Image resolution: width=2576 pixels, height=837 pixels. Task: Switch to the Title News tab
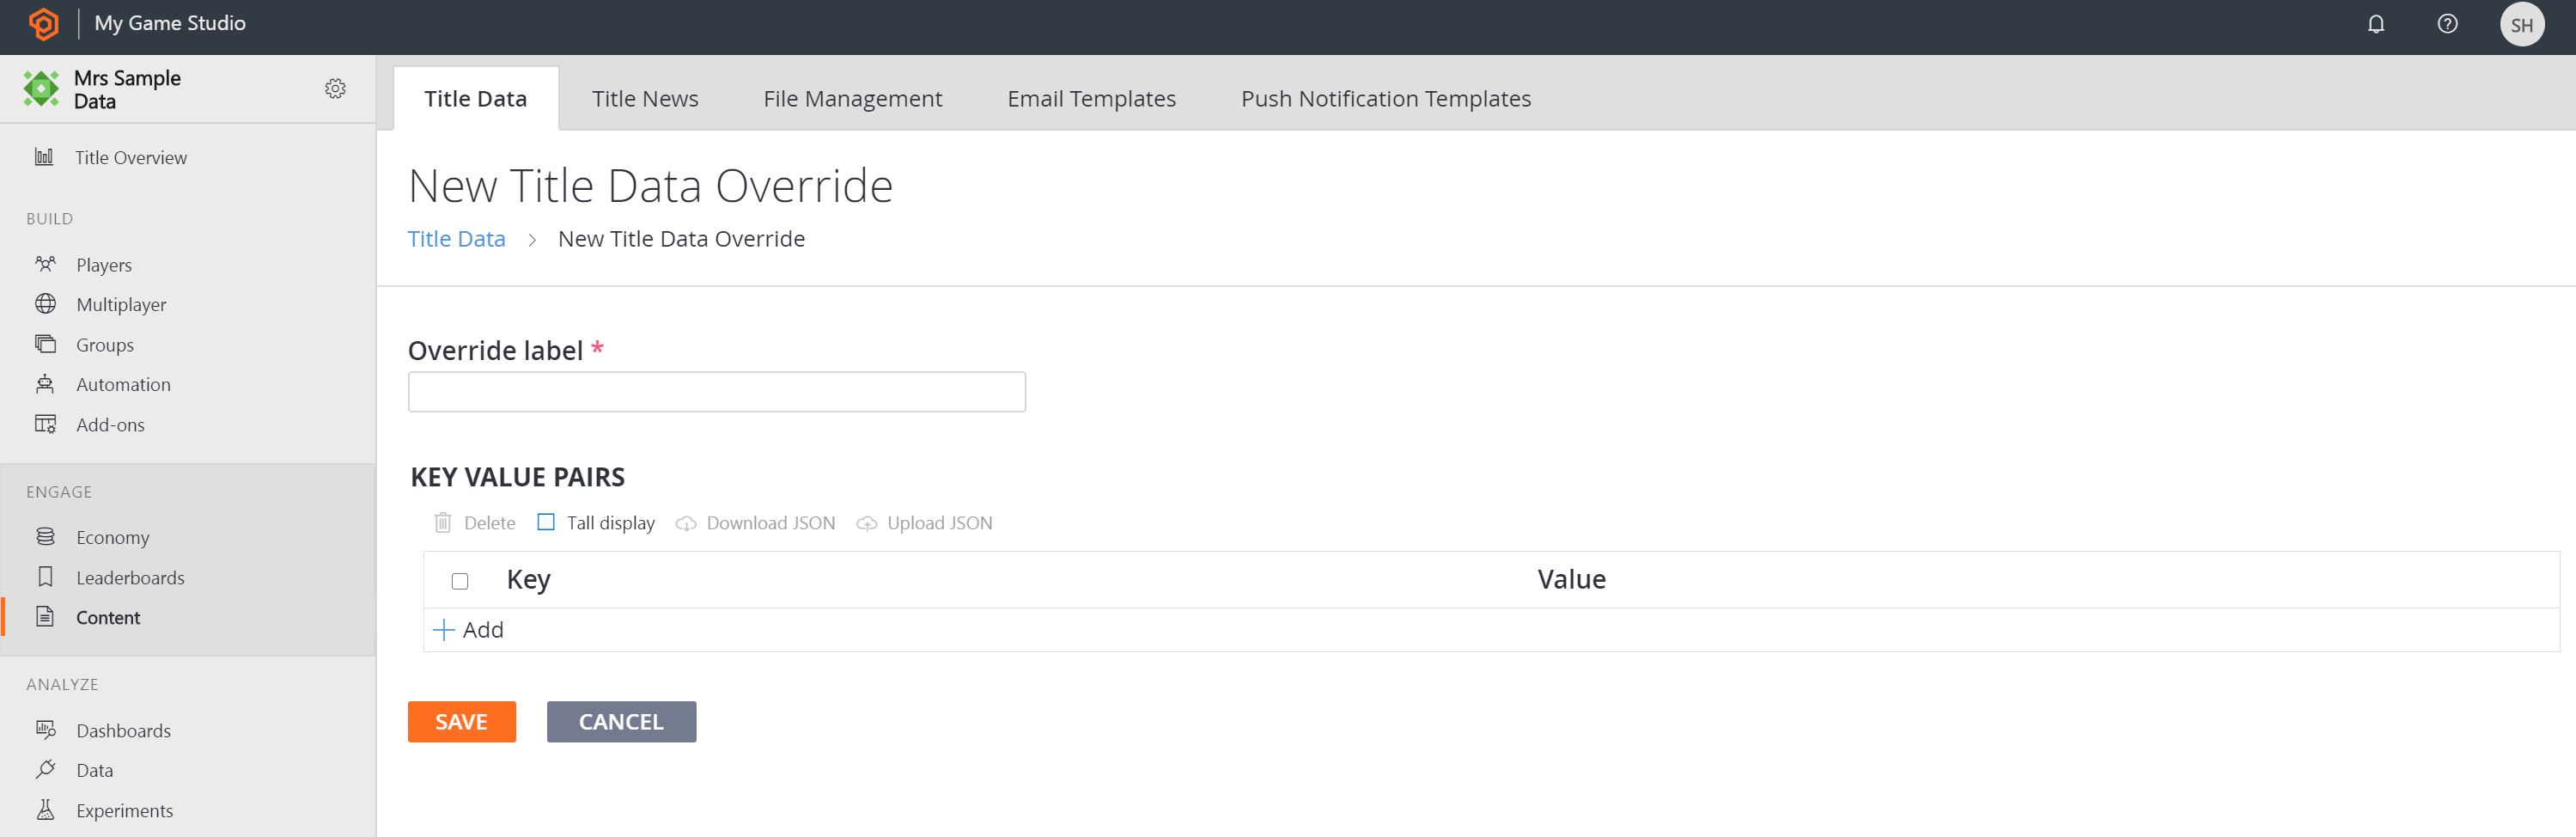tap(644, 98)
